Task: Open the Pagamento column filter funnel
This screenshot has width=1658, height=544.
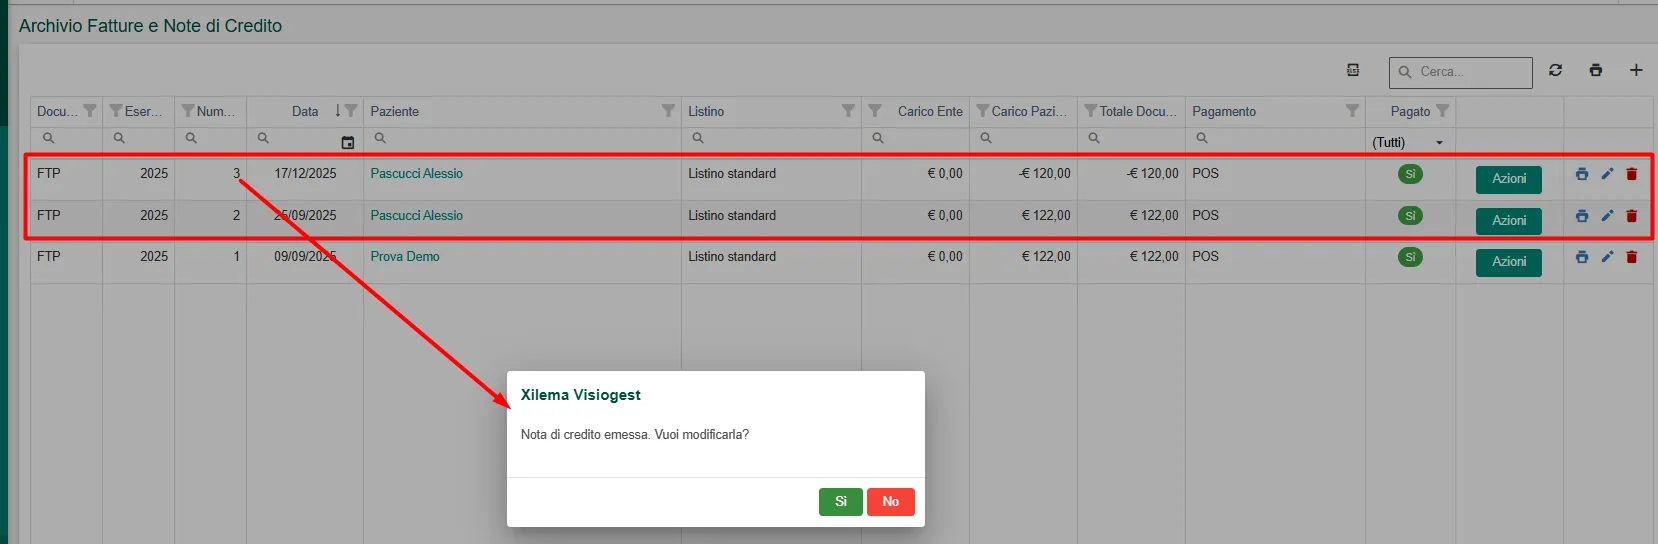Action: [1352, 111]
